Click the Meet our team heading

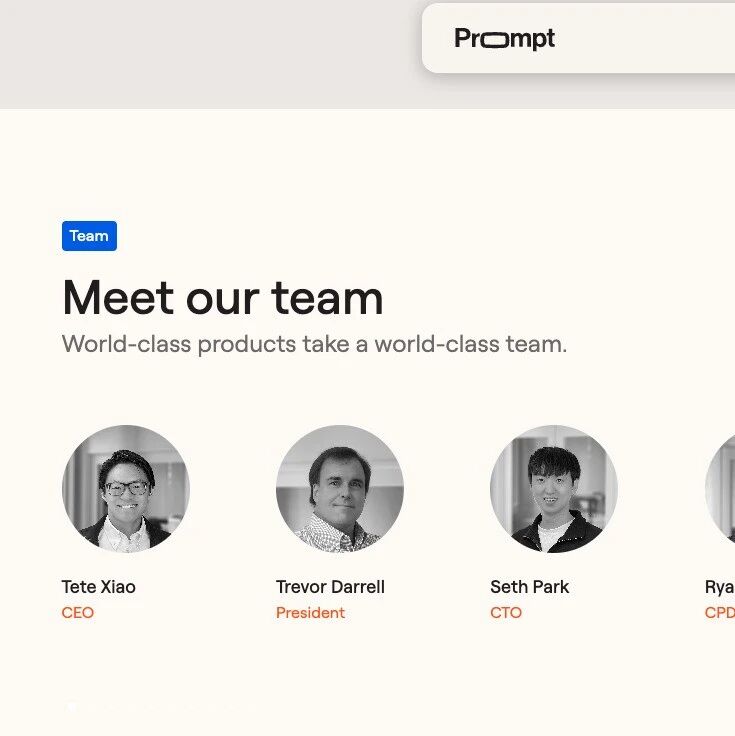(x=222, y=298)
